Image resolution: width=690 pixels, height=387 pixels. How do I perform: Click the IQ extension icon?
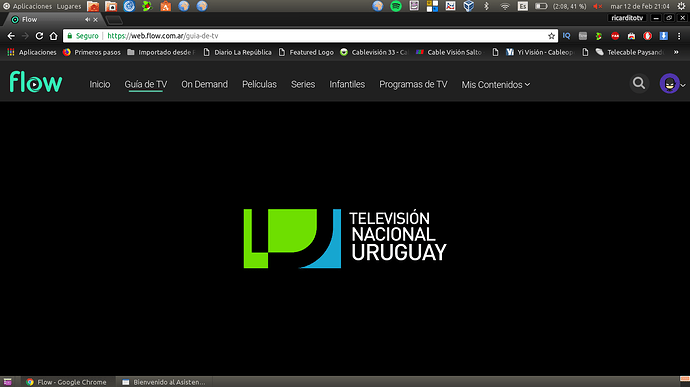(x=566, y=36)
